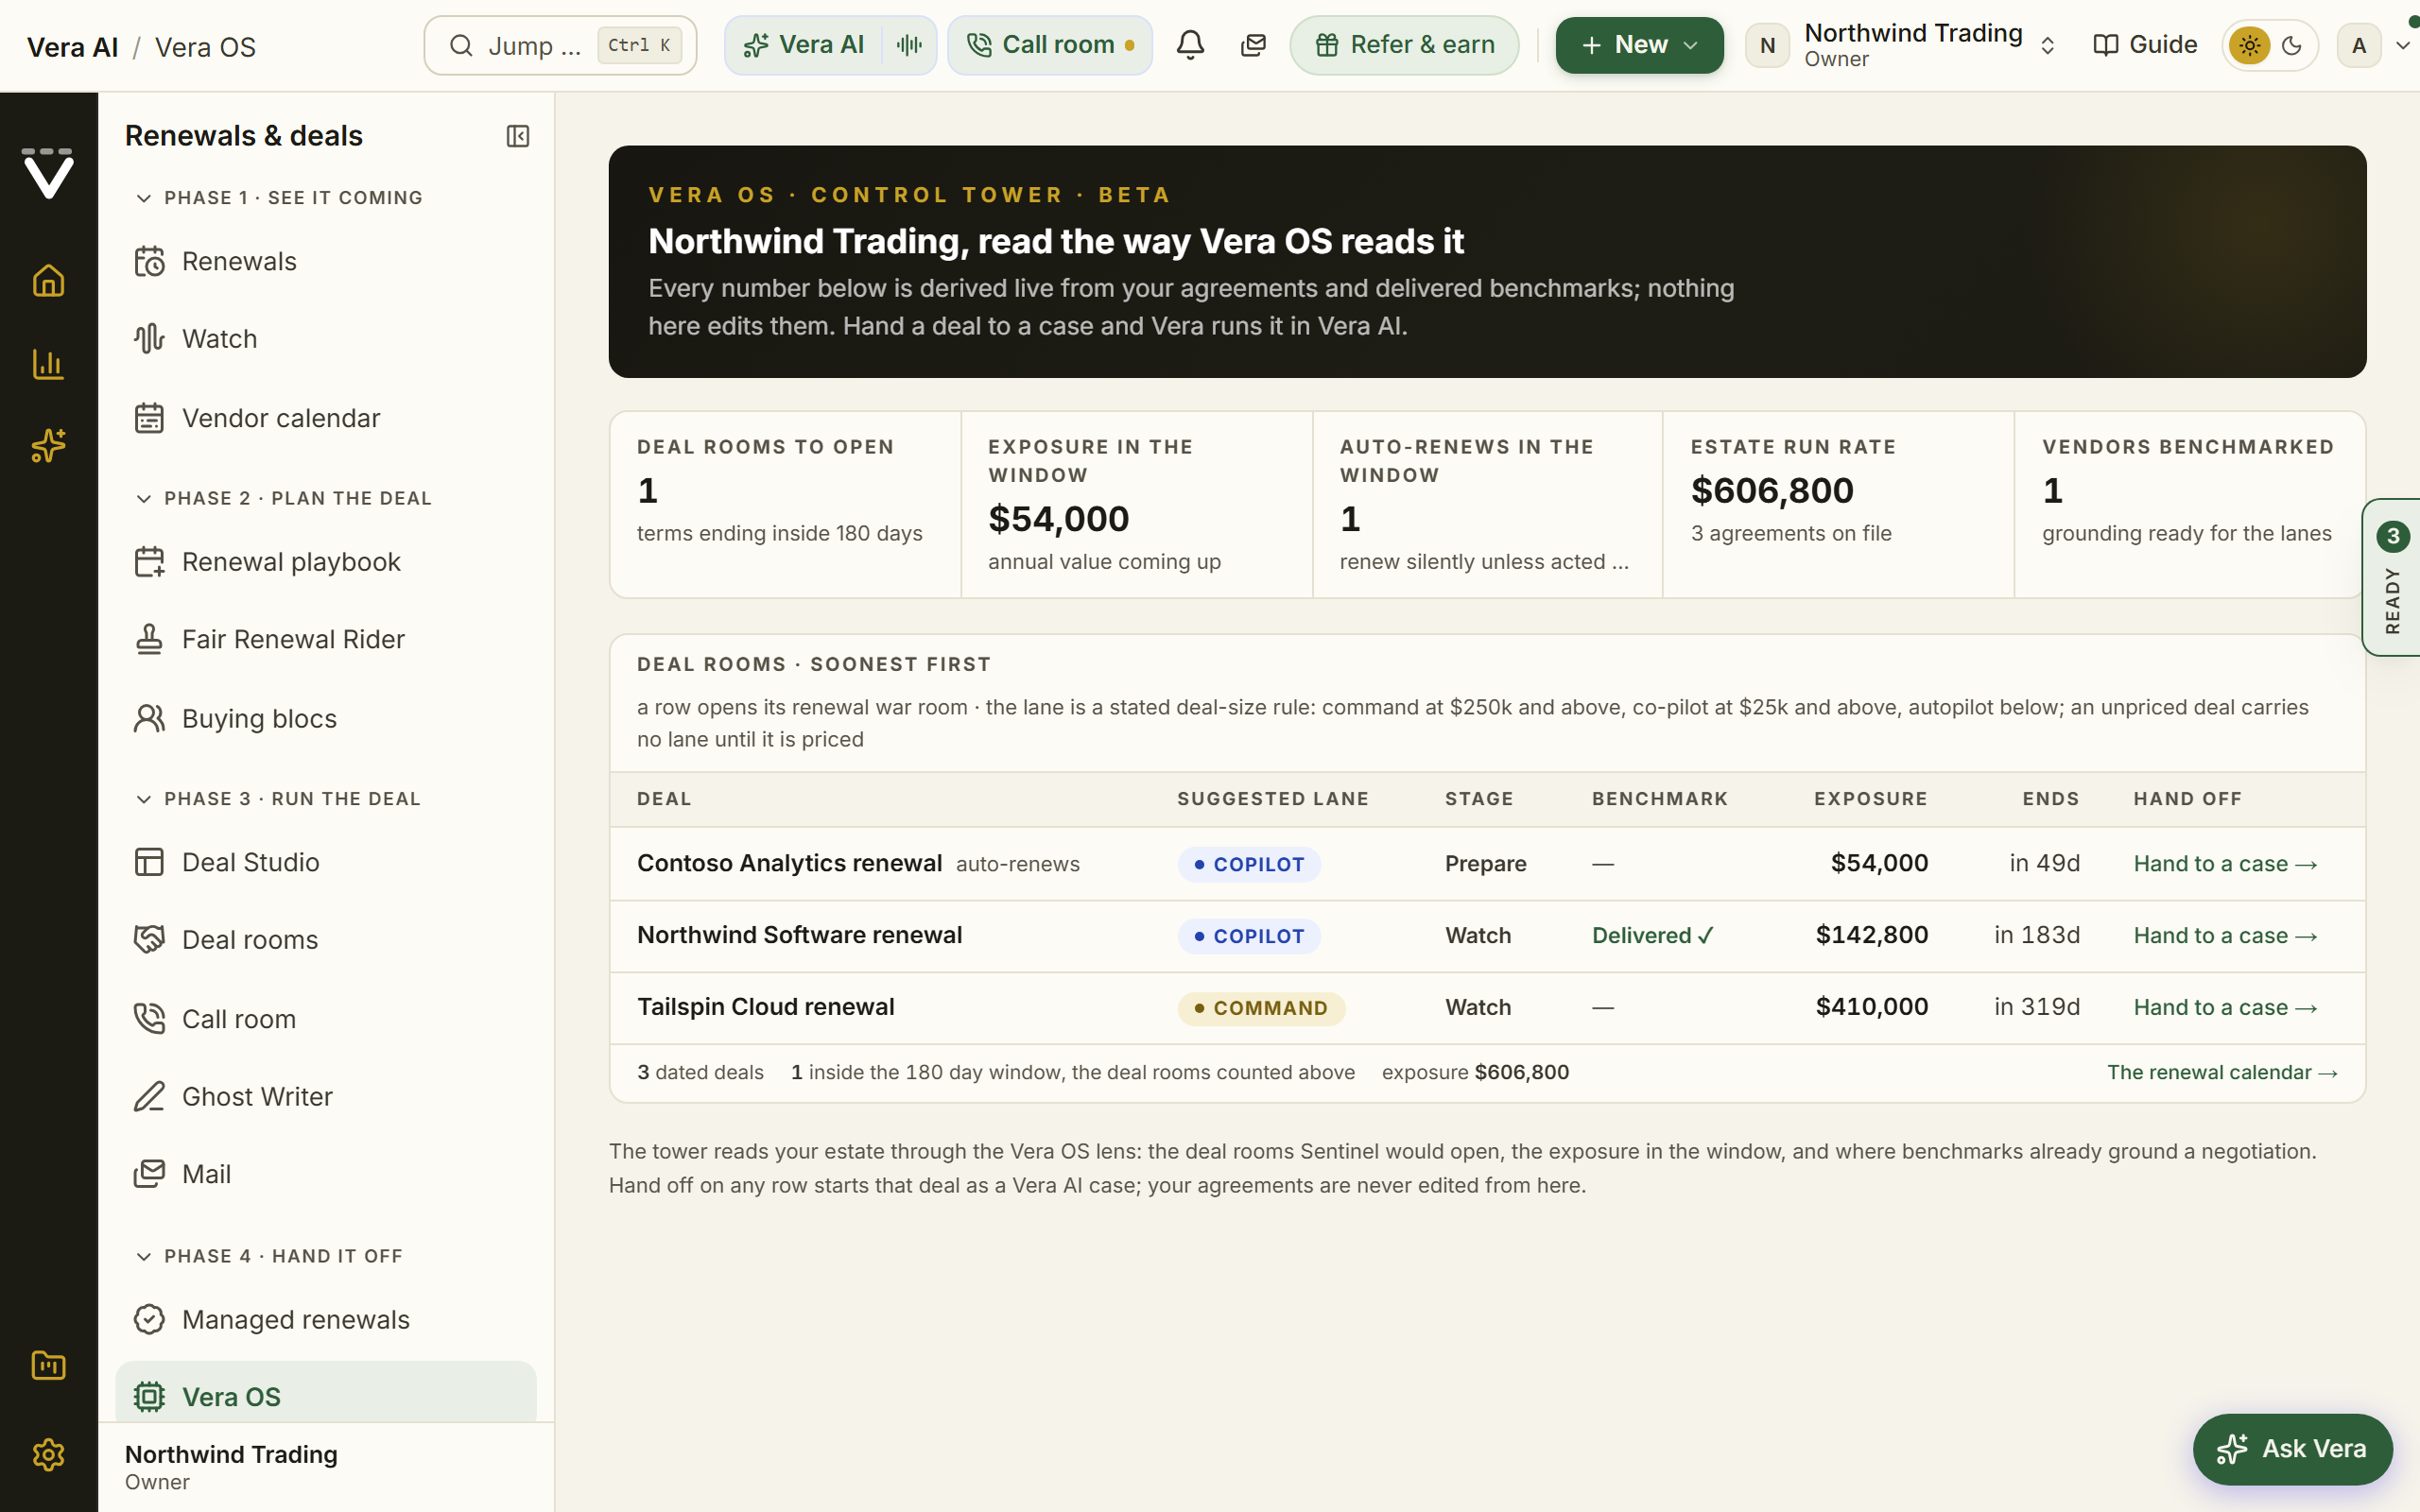The image size is (2420, 1512).
Task: Switch to light theme sun toggle
Action: (2249, 45)
